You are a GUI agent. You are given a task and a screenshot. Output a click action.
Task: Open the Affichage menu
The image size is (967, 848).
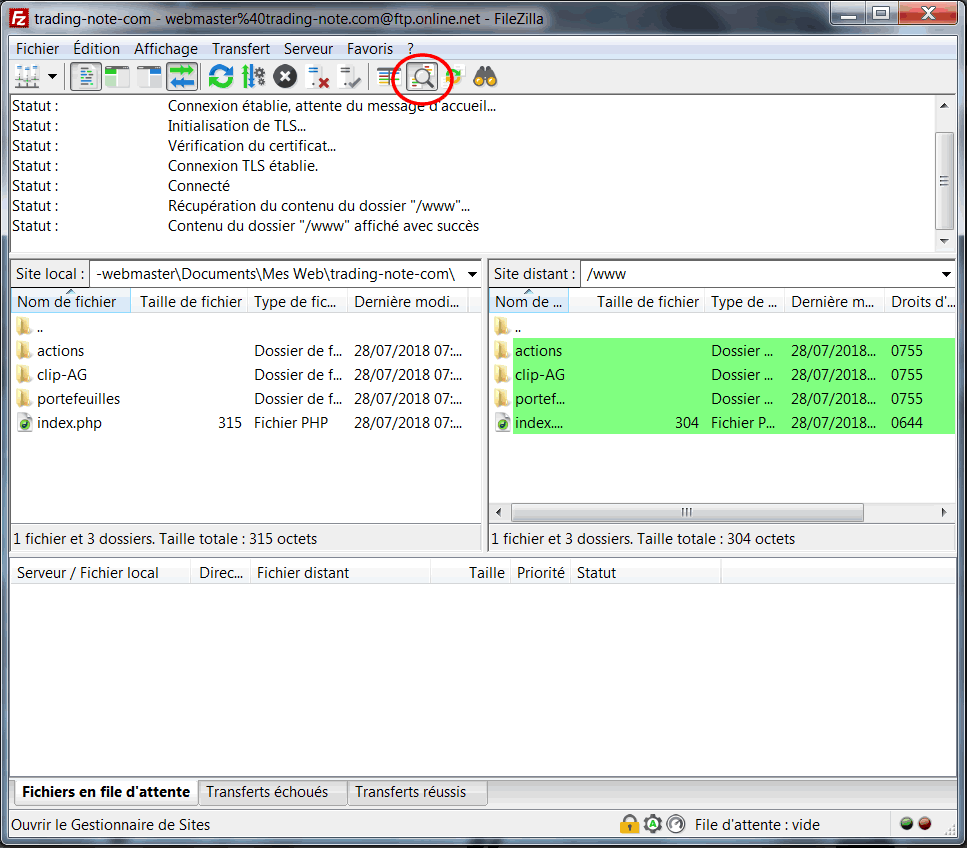(x=166, y=49)
